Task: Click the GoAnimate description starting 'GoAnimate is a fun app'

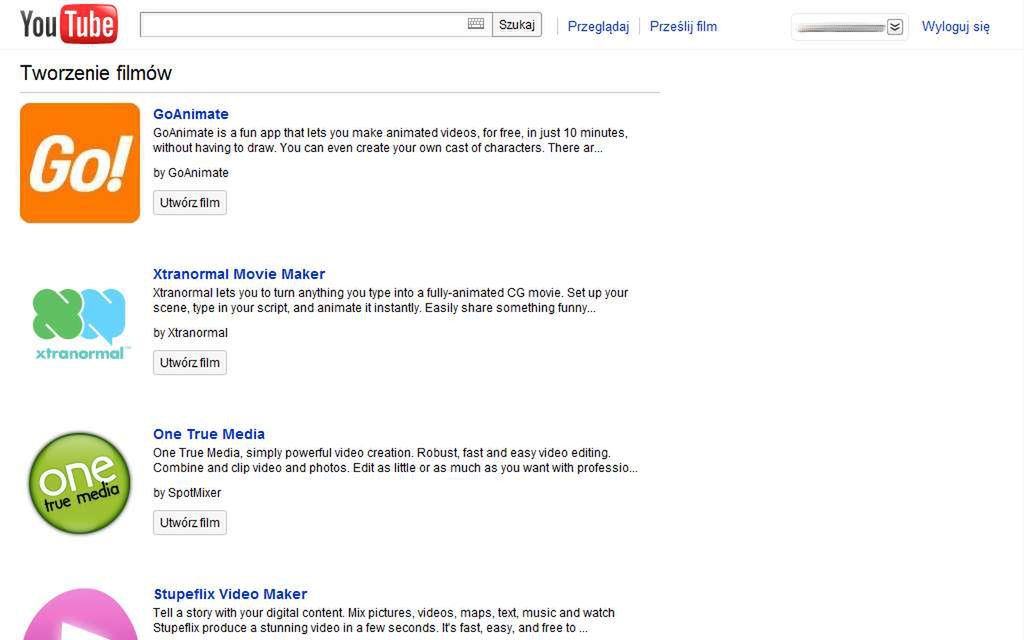Action: [x=391, y=140]
